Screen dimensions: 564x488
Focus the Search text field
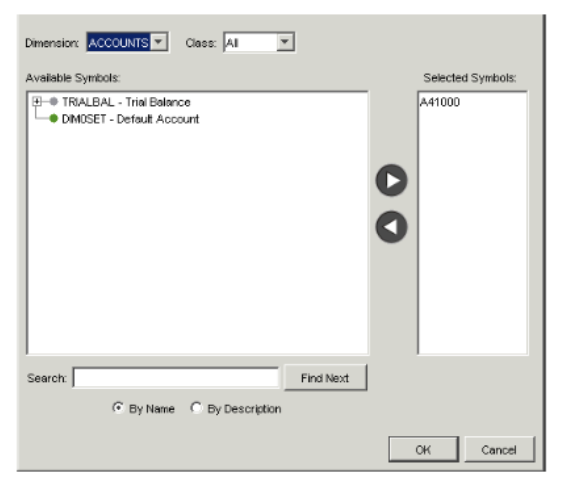pyautogui.click(x=176, y=378)
